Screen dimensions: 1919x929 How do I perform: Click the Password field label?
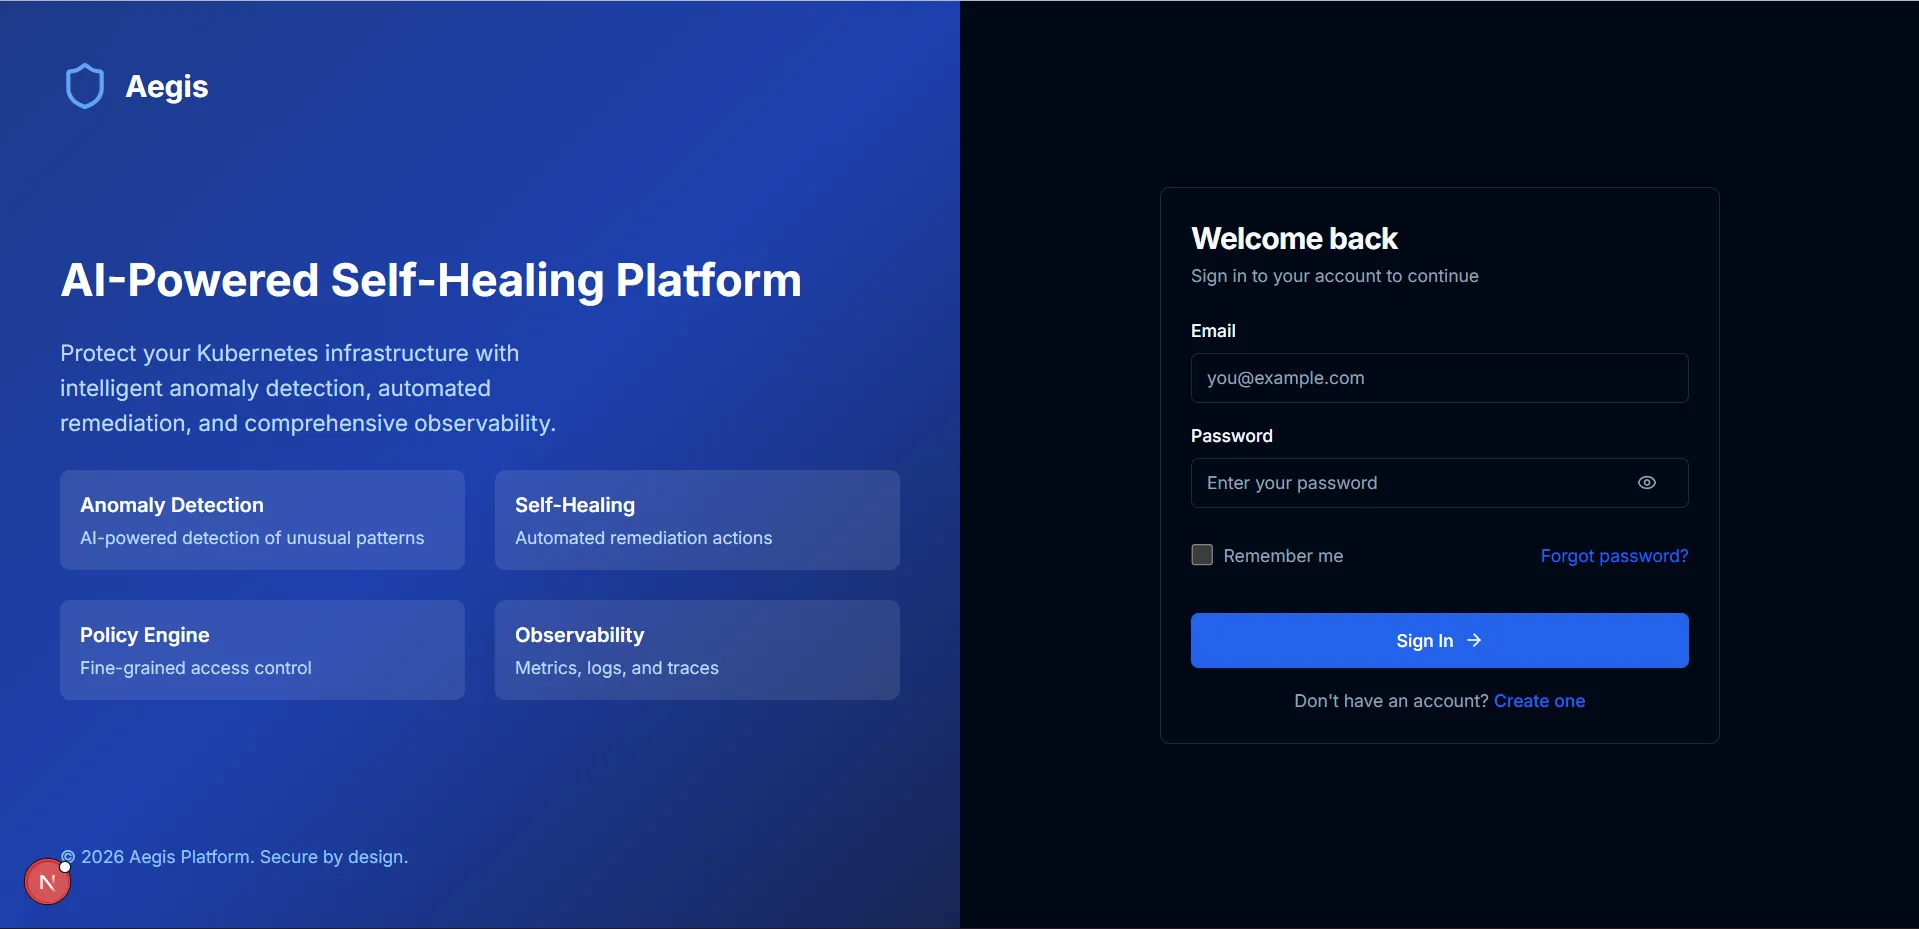pyautogui.click(x=1231, y=436)
